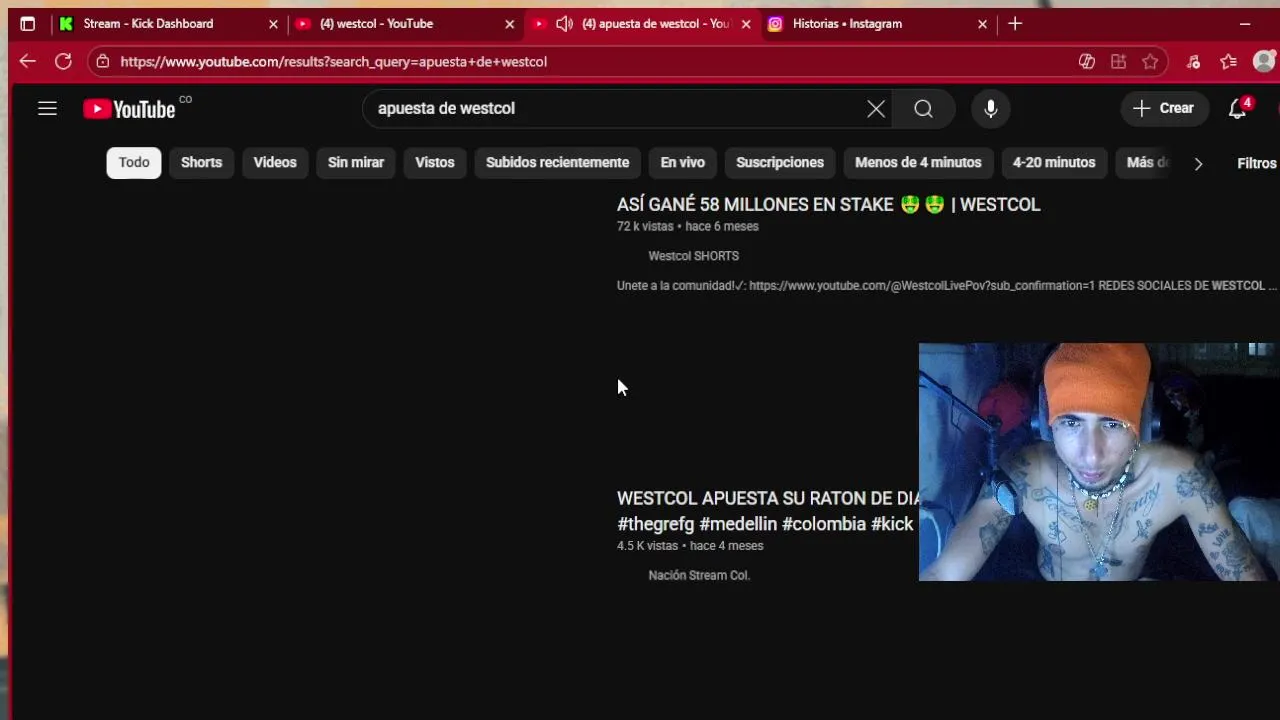Reload the page with the refresh icon
This screenshot has height=720, width=1280.
63,61
